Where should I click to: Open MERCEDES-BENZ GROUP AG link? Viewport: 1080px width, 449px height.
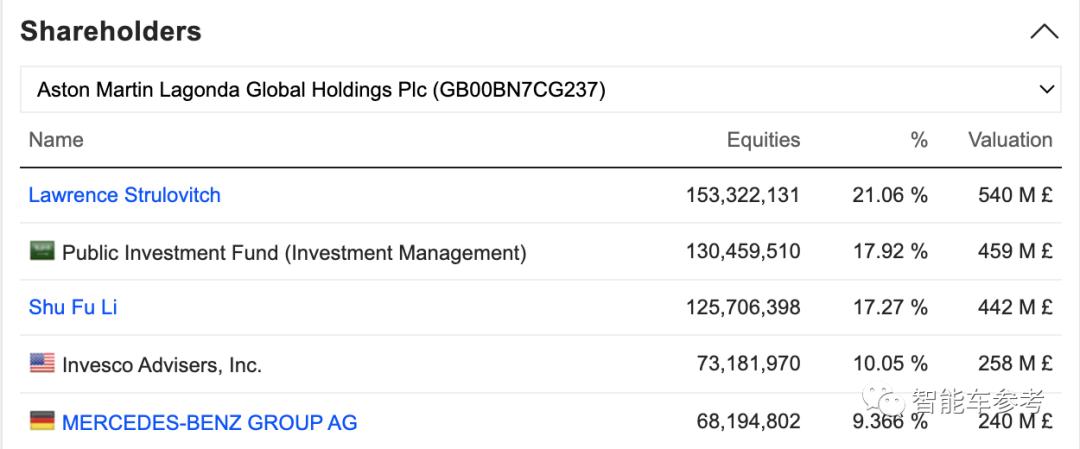click(209, 422)
